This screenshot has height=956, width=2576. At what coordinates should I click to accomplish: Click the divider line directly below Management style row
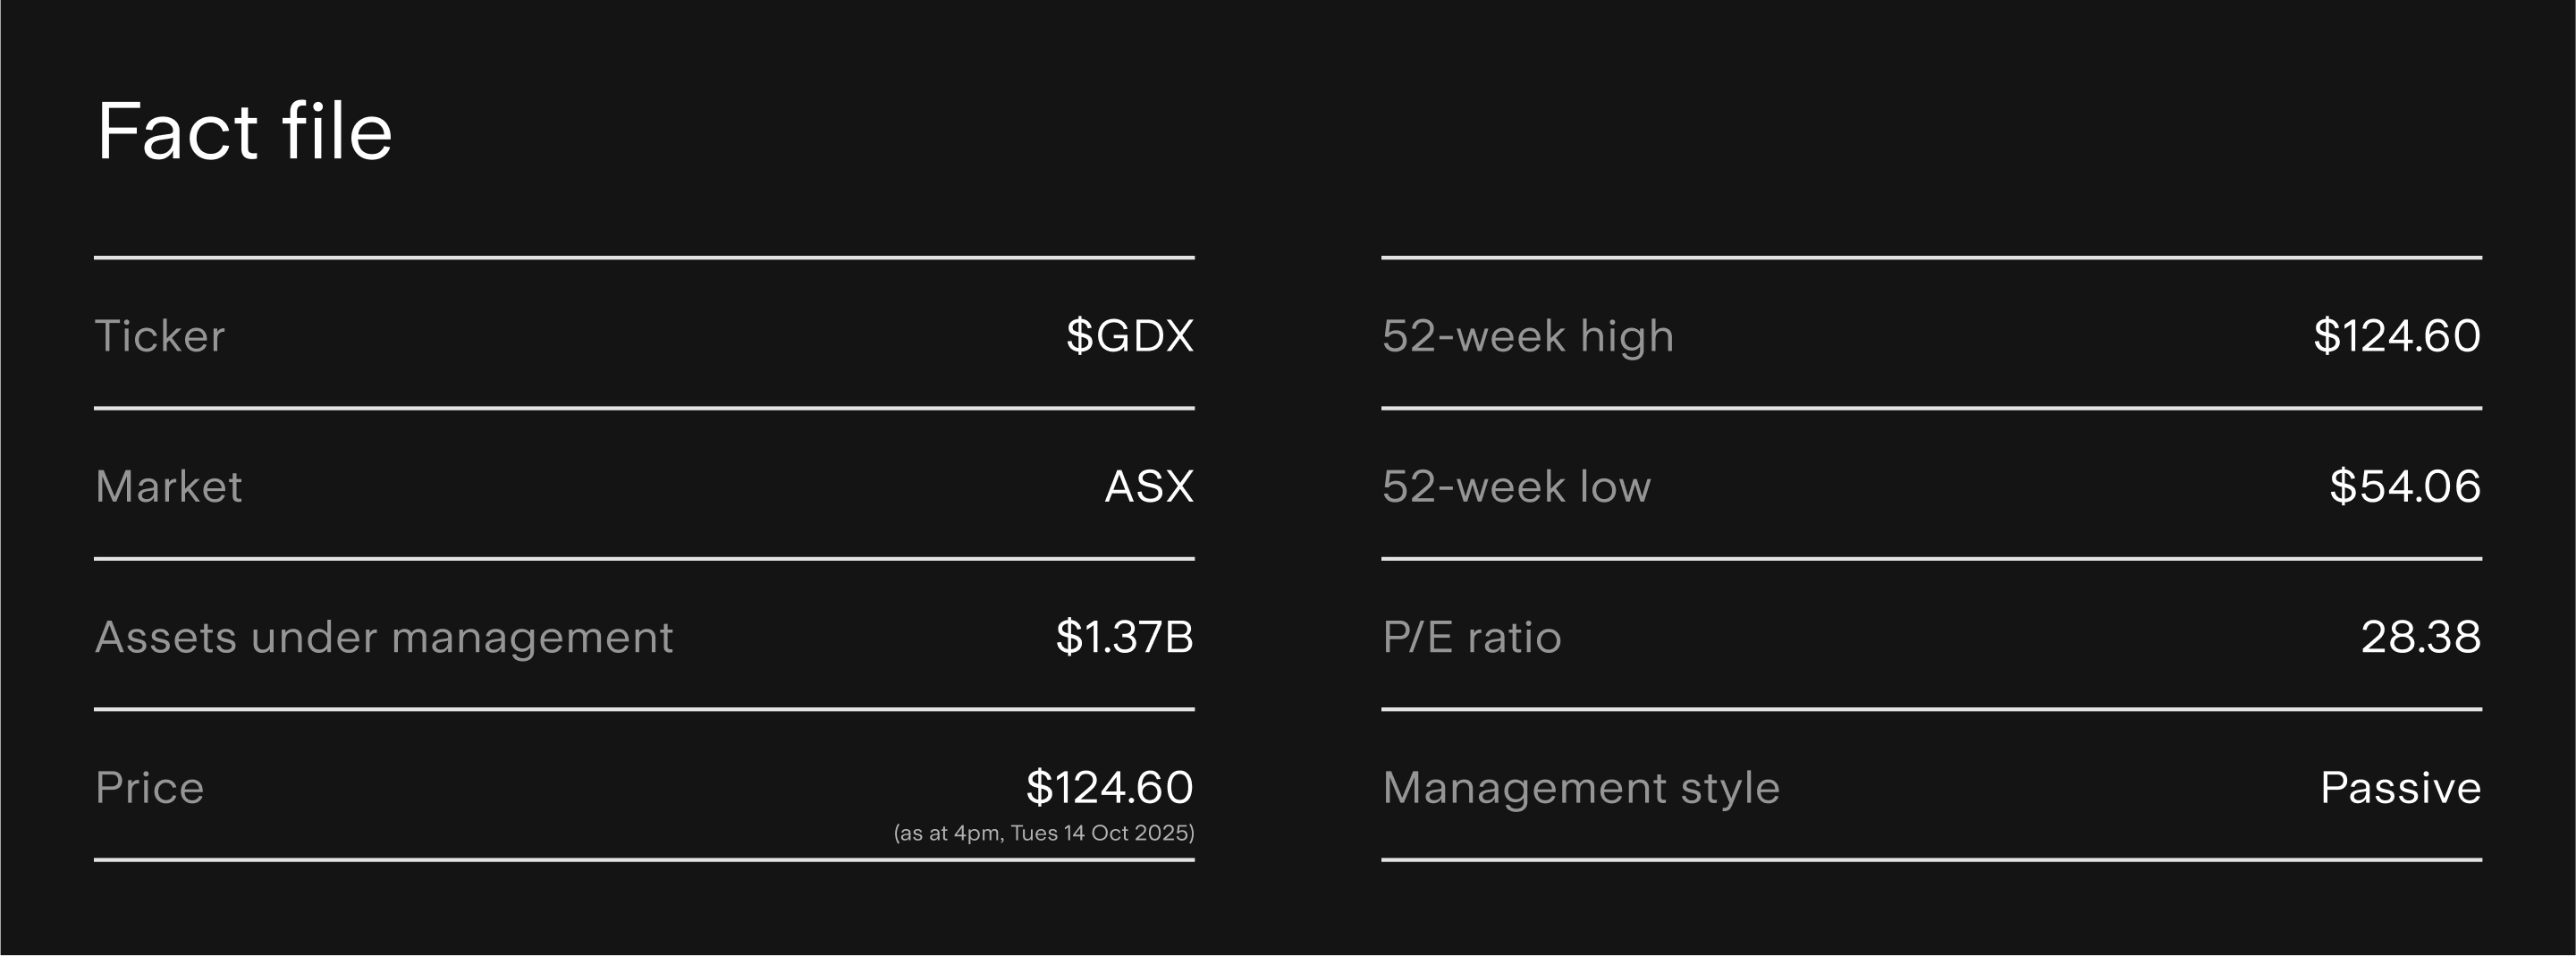pos(1931,860)
